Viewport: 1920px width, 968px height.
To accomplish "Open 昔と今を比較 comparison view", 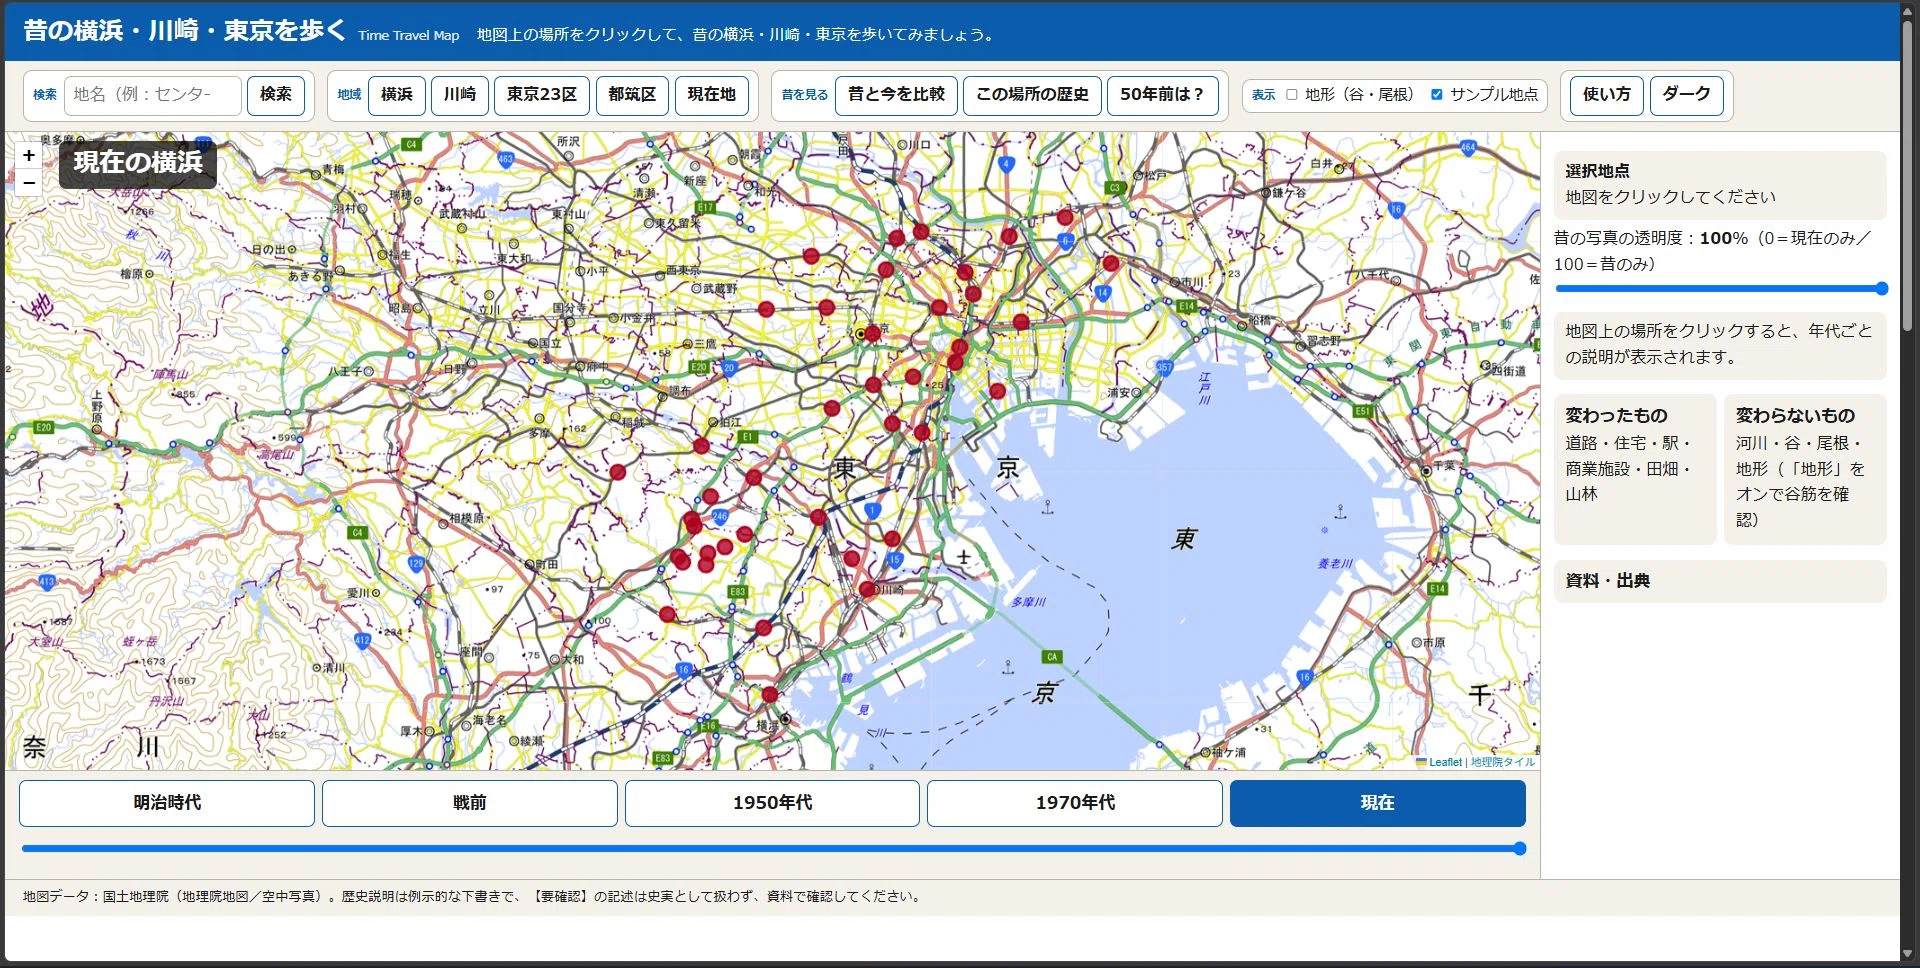I will pos(897,95).
